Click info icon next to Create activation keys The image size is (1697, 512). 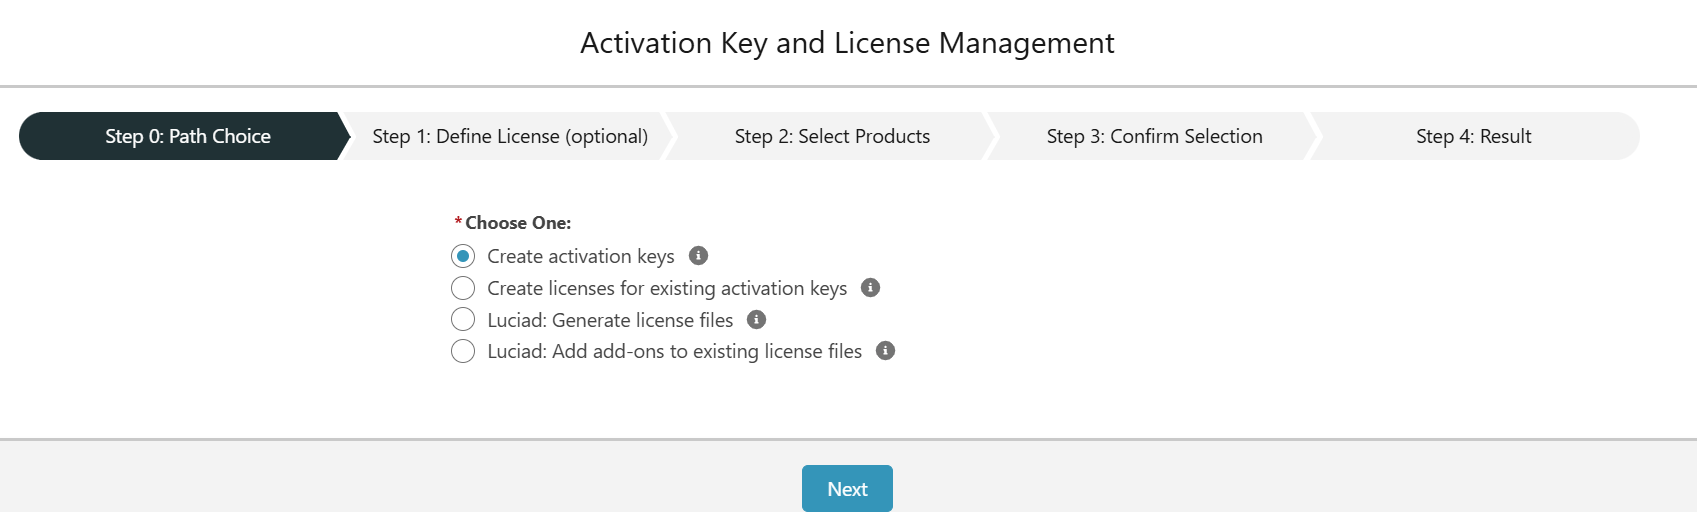pyautogui.click(x=699, y=256)
